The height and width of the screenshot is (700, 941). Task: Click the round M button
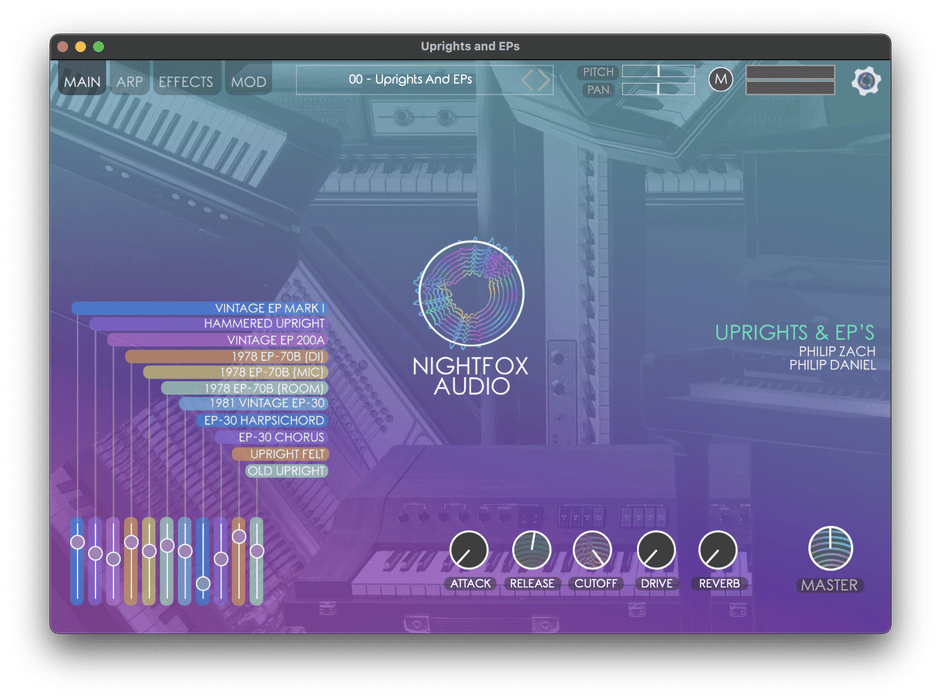pos(721,80)
